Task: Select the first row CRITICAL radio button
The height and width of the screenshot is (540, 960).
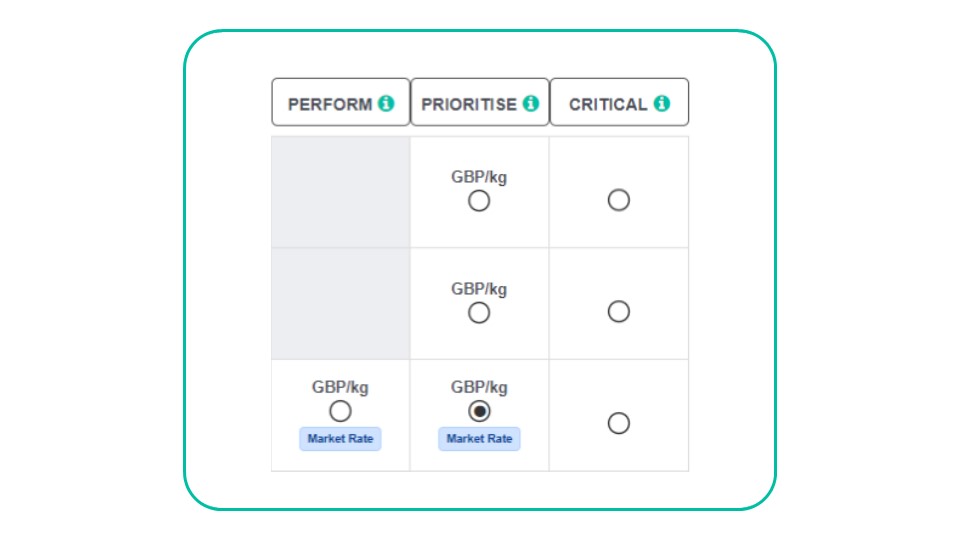Action: coord(618,200)
